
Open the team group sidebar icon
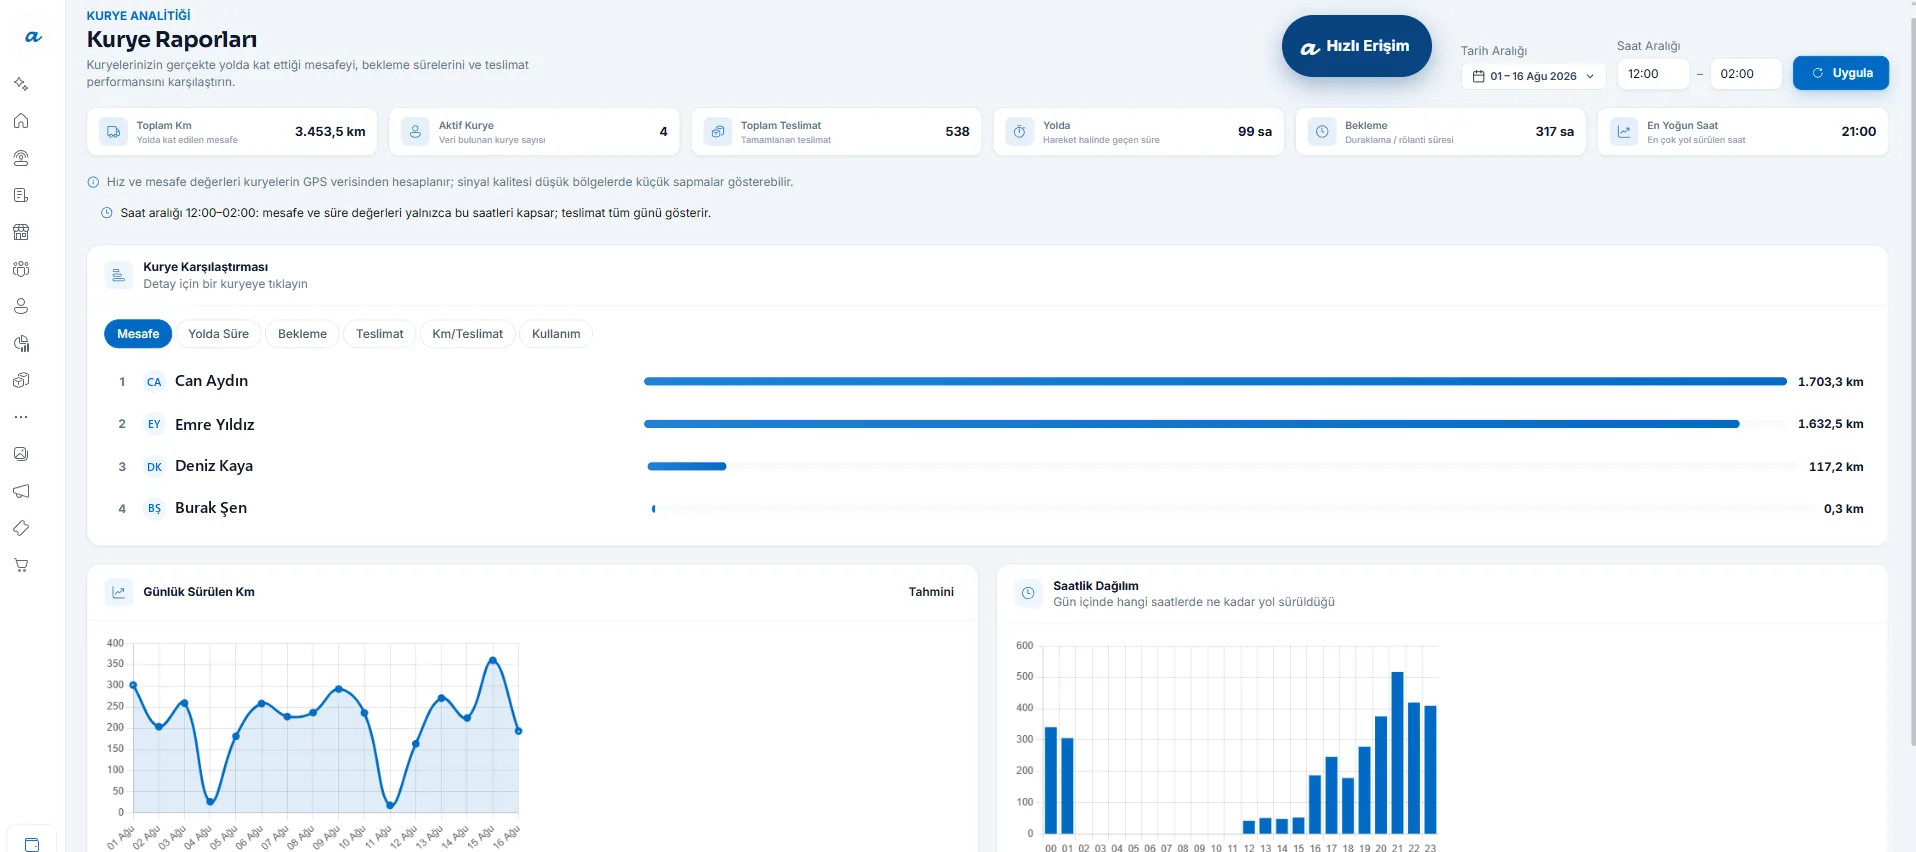[21, 269]
